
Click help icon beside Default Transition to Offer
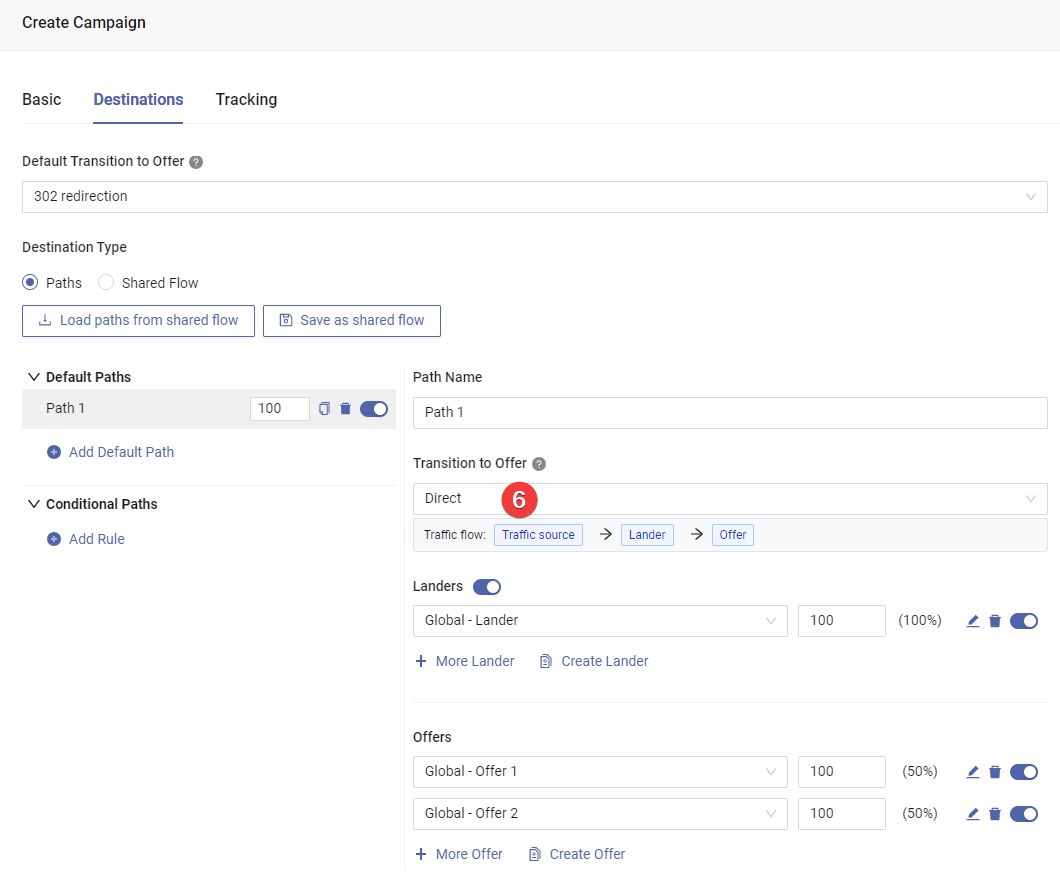coord(196,162)
